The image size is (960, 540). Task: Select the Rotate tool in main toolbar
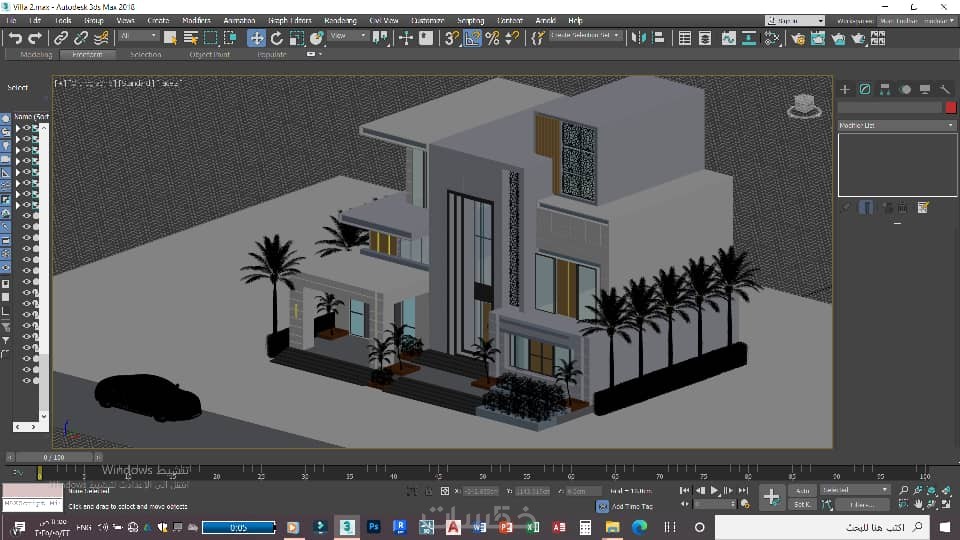tap(277, 38)
